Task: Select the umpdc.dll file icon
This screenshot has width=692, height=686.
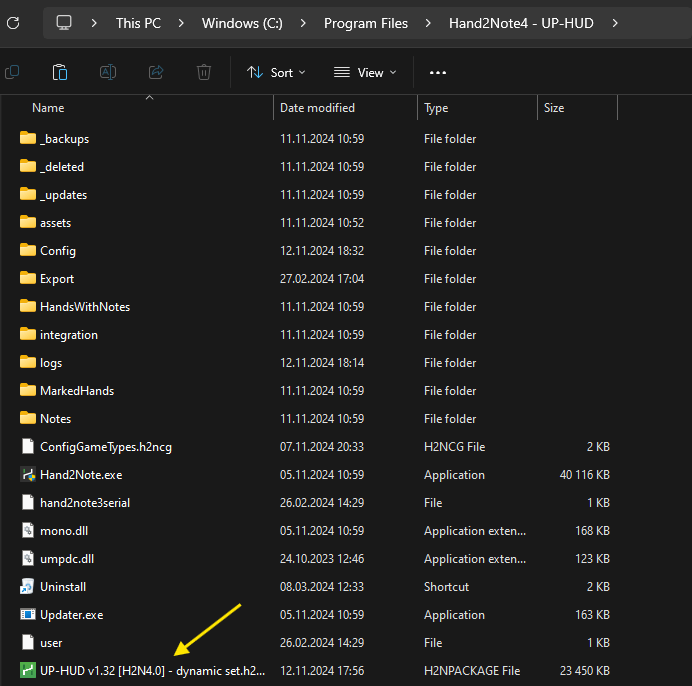Action: point(28,558)
